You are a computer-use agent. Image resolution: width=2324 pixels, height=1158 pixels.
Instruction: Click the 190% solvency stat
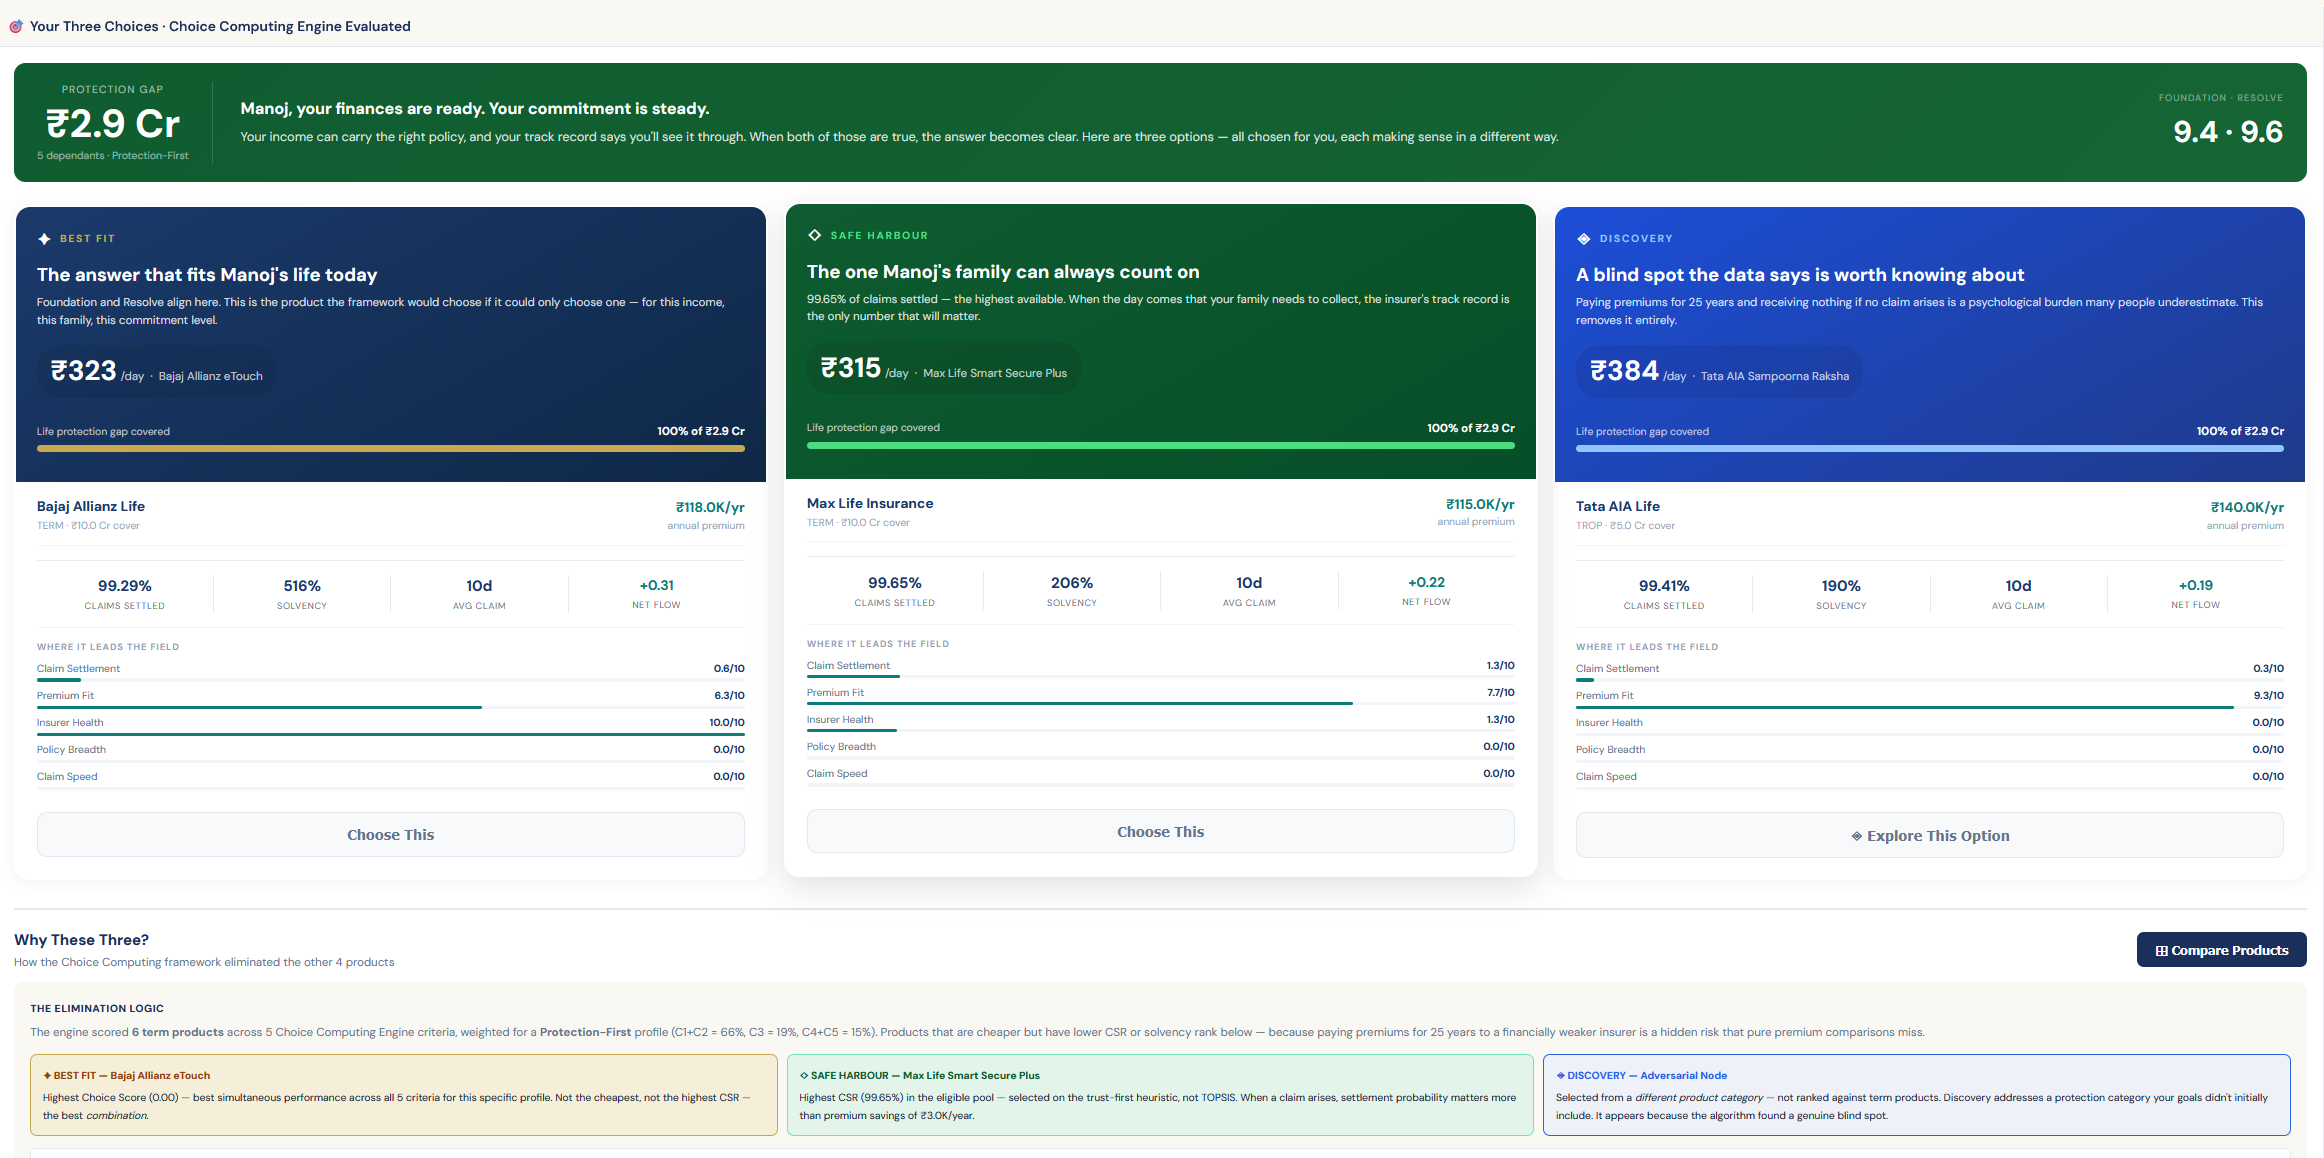pyautogui.click(x=1841, y=595)
